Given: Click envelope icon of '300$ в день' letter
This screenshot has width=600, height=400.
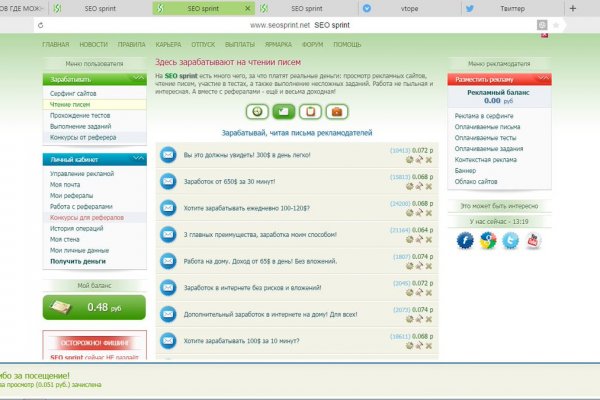Looking at the screenshot, I should pyautogui.click(x=169, y=155).
